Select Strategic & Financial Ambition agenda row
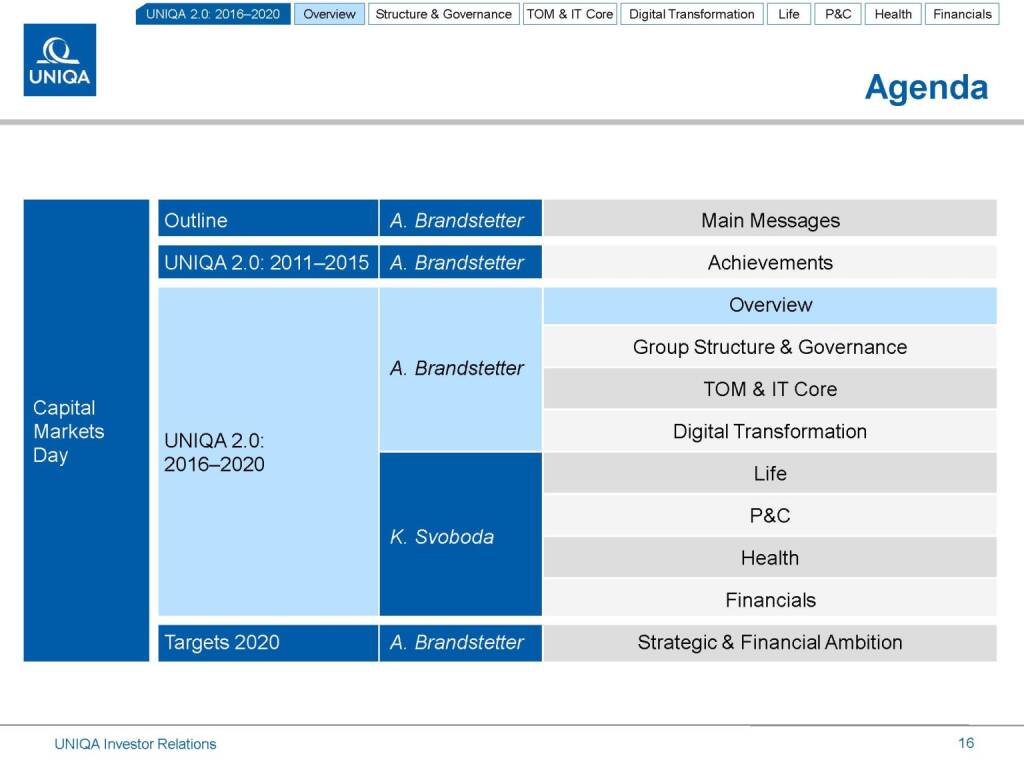1024x768 pixels. click(x=770, y=642)
